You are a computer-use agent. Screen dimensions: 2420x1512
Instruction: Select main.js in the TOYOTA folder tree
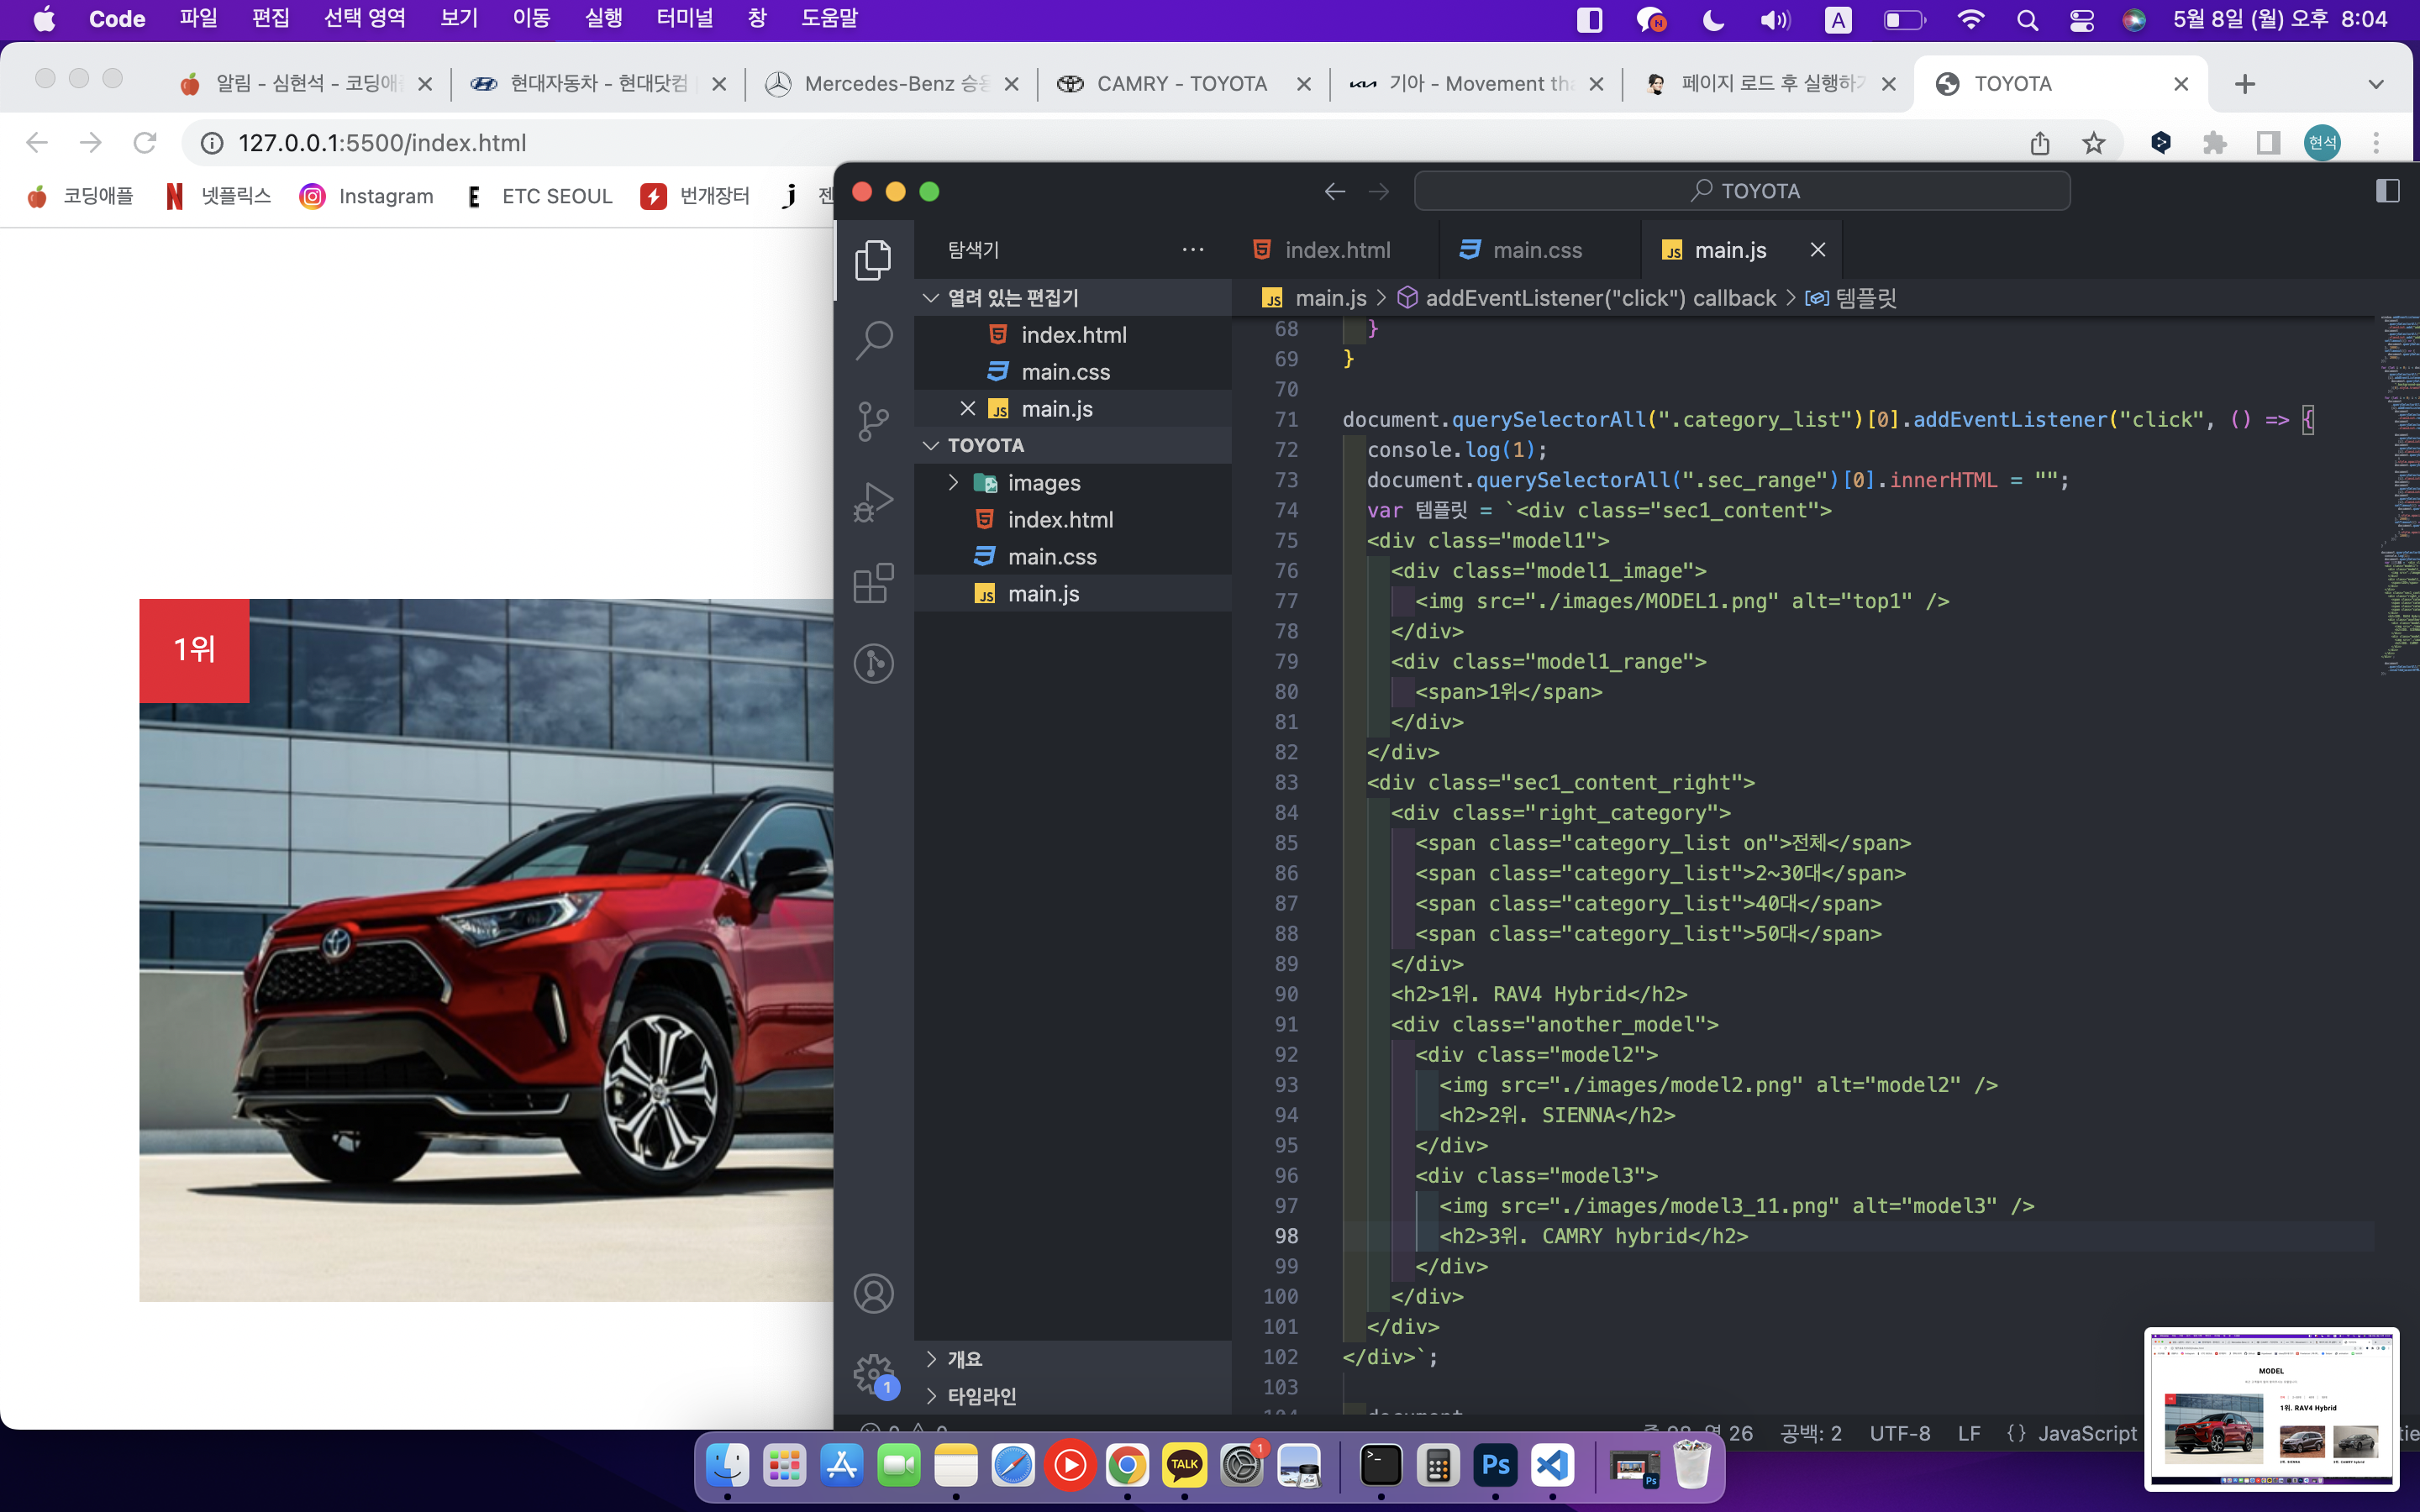tap(1073, 594)
